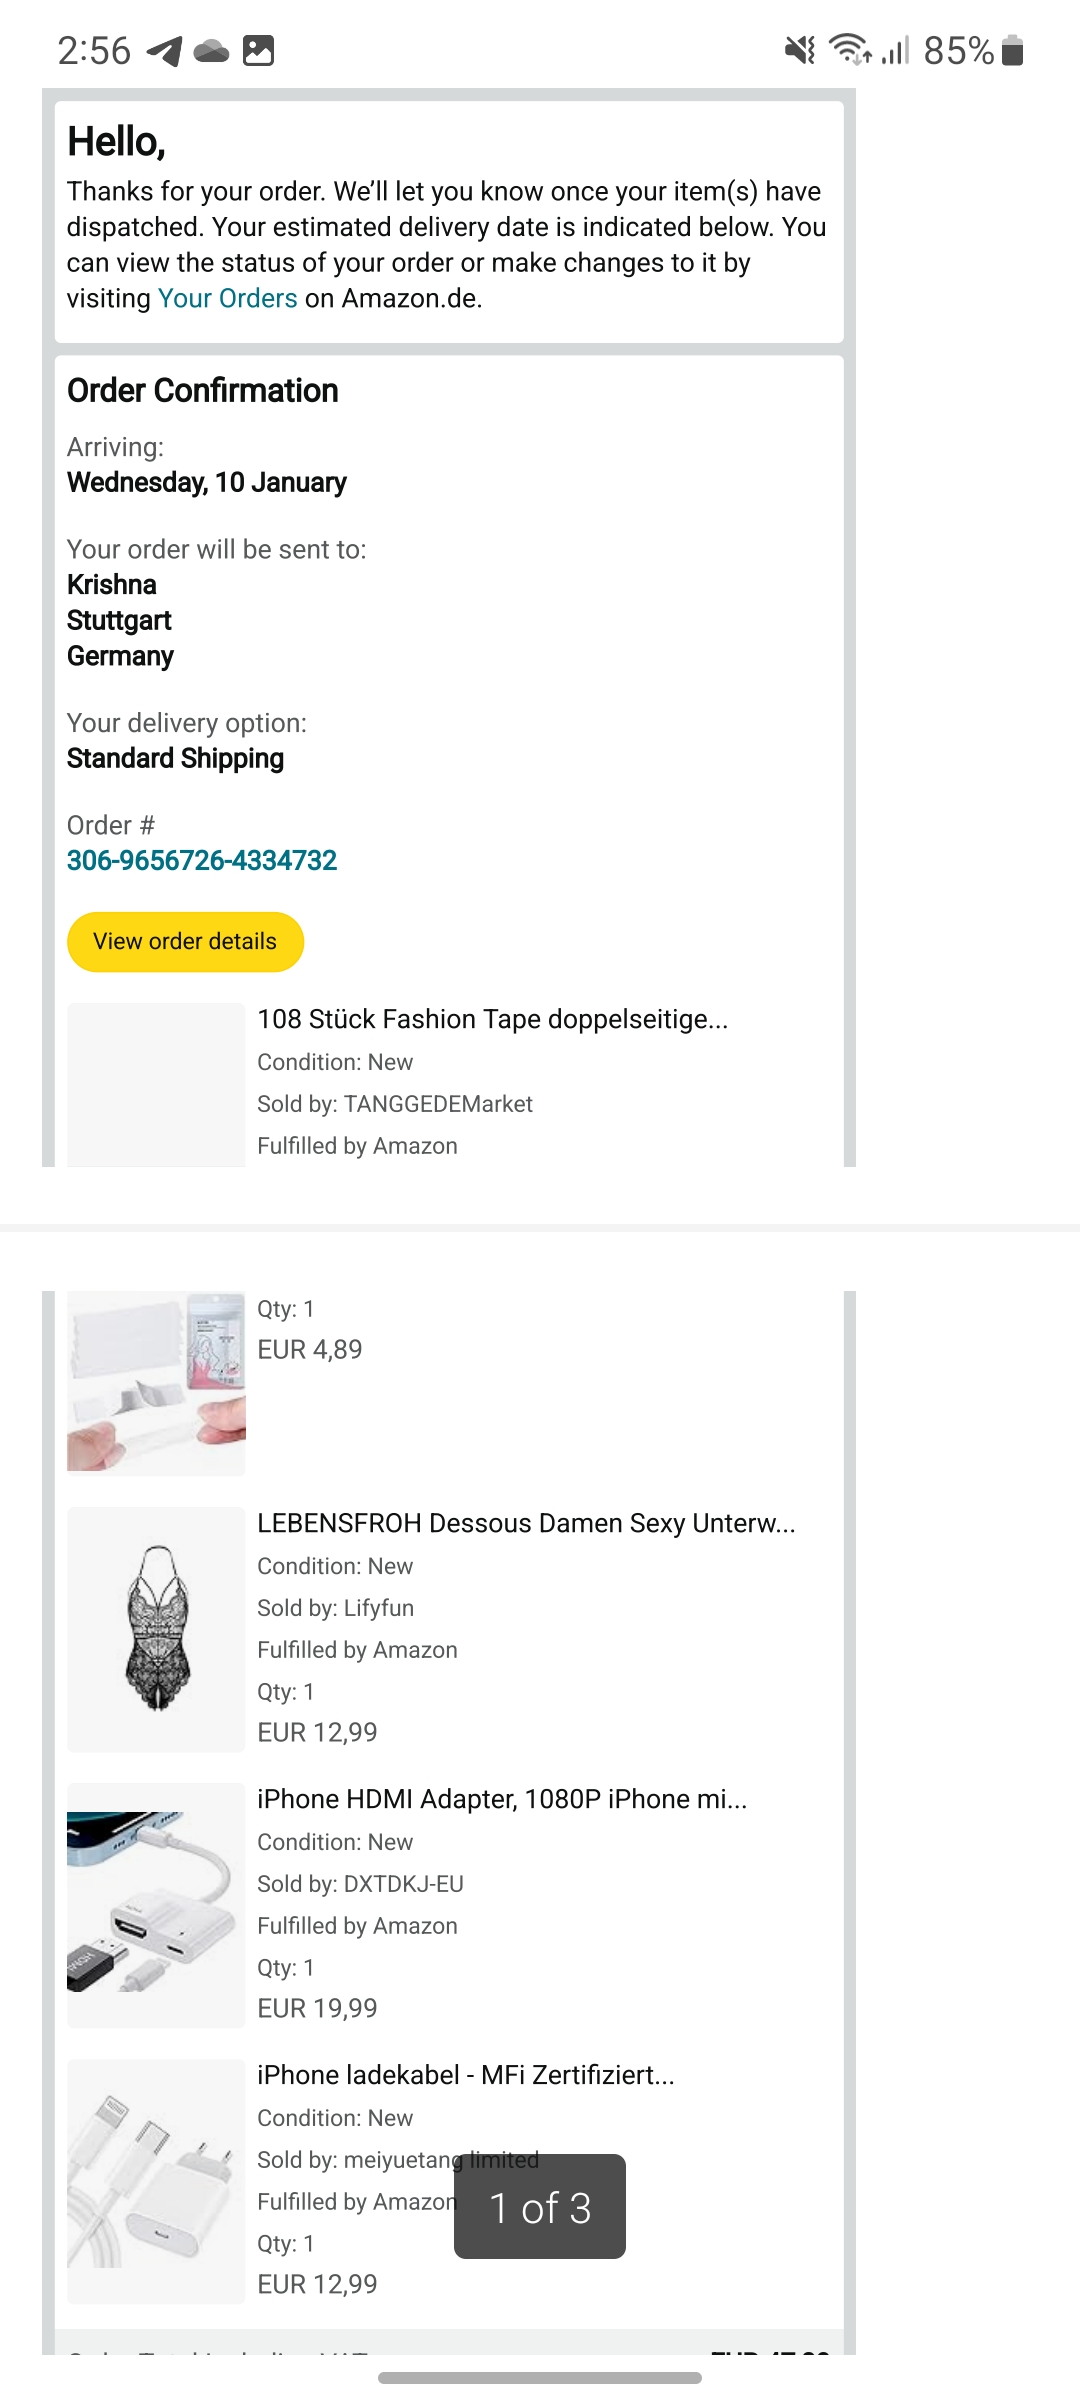This screenshot has width=1080, height=2400.
Task: Tap the Wi-Fi status icon
Action: 850,49
